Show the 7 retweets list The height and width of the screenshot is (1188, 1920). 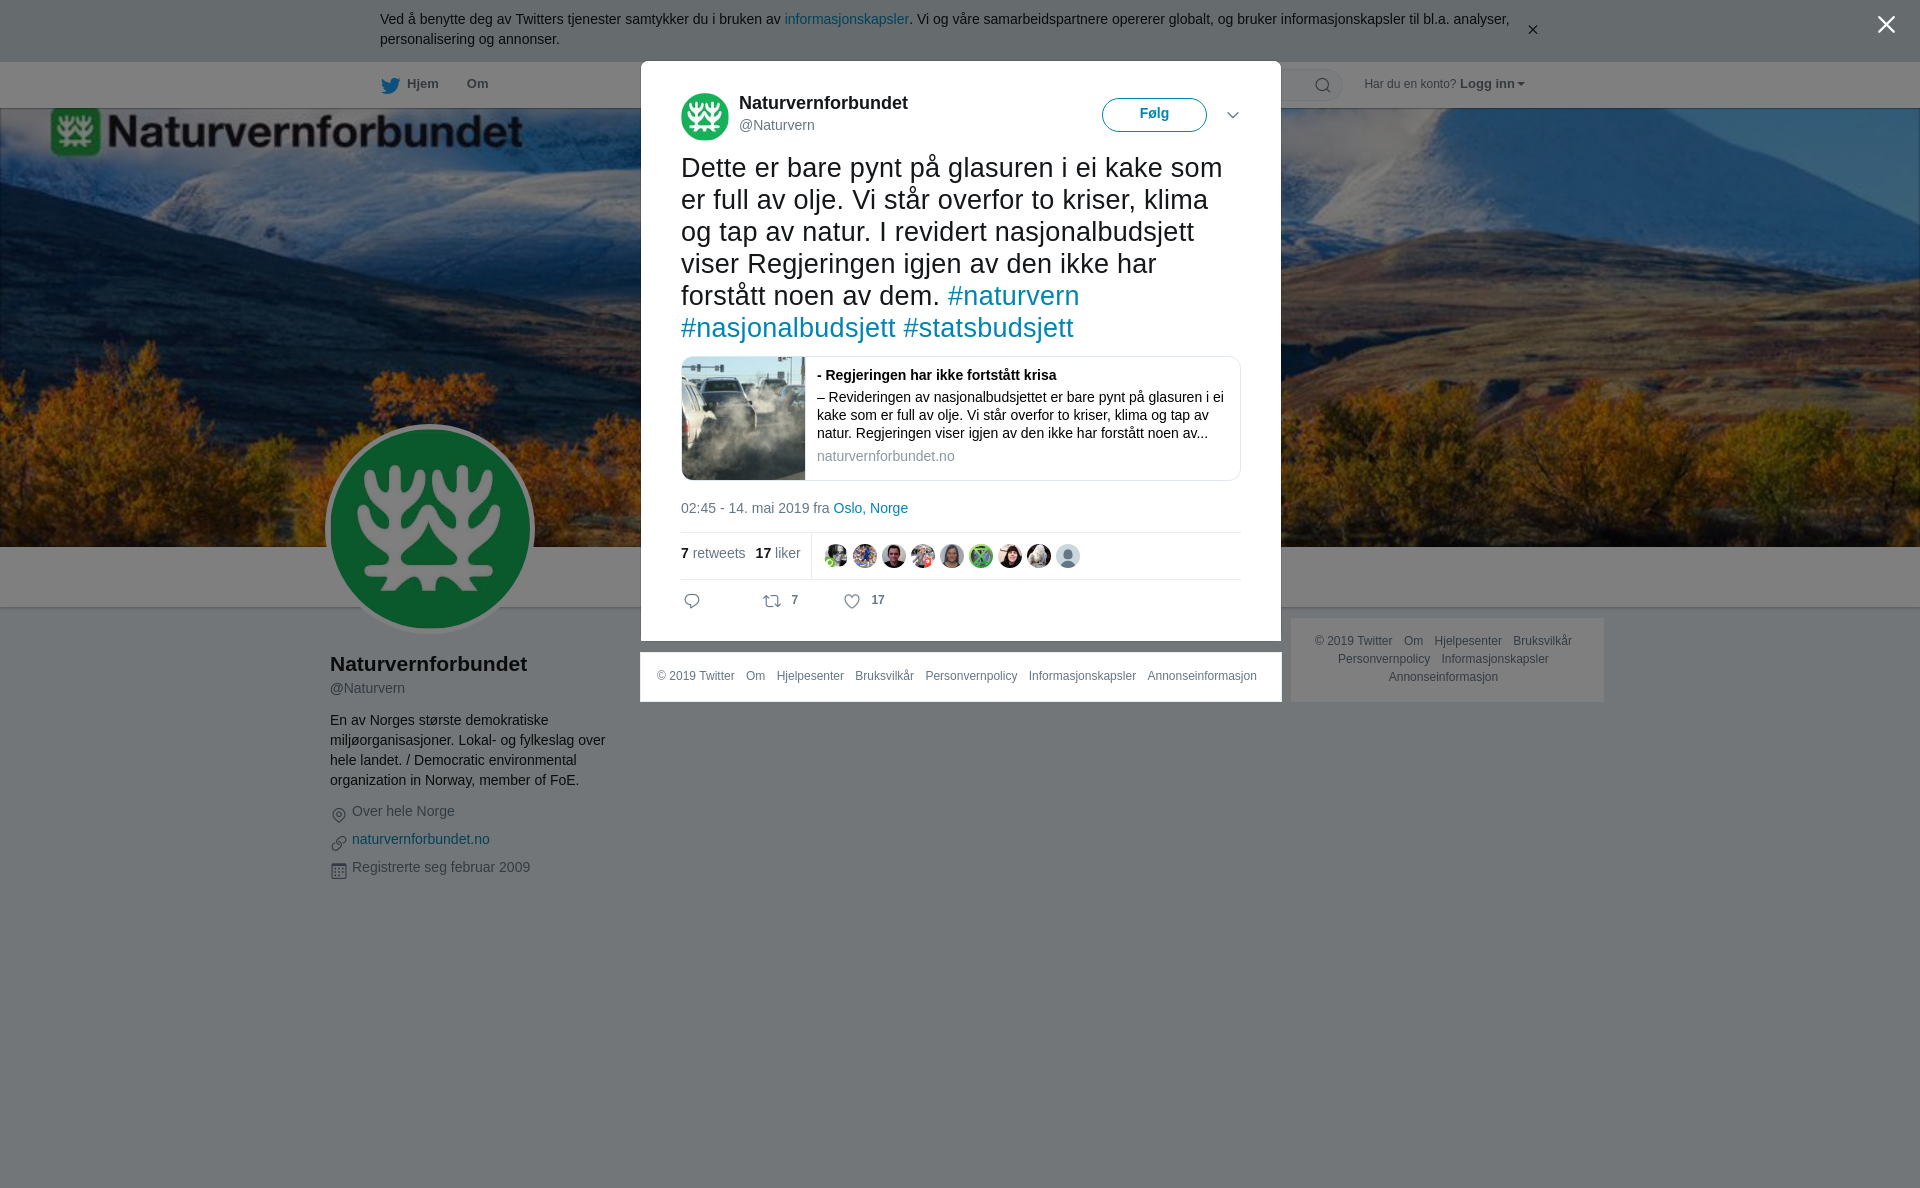point(713,553)
